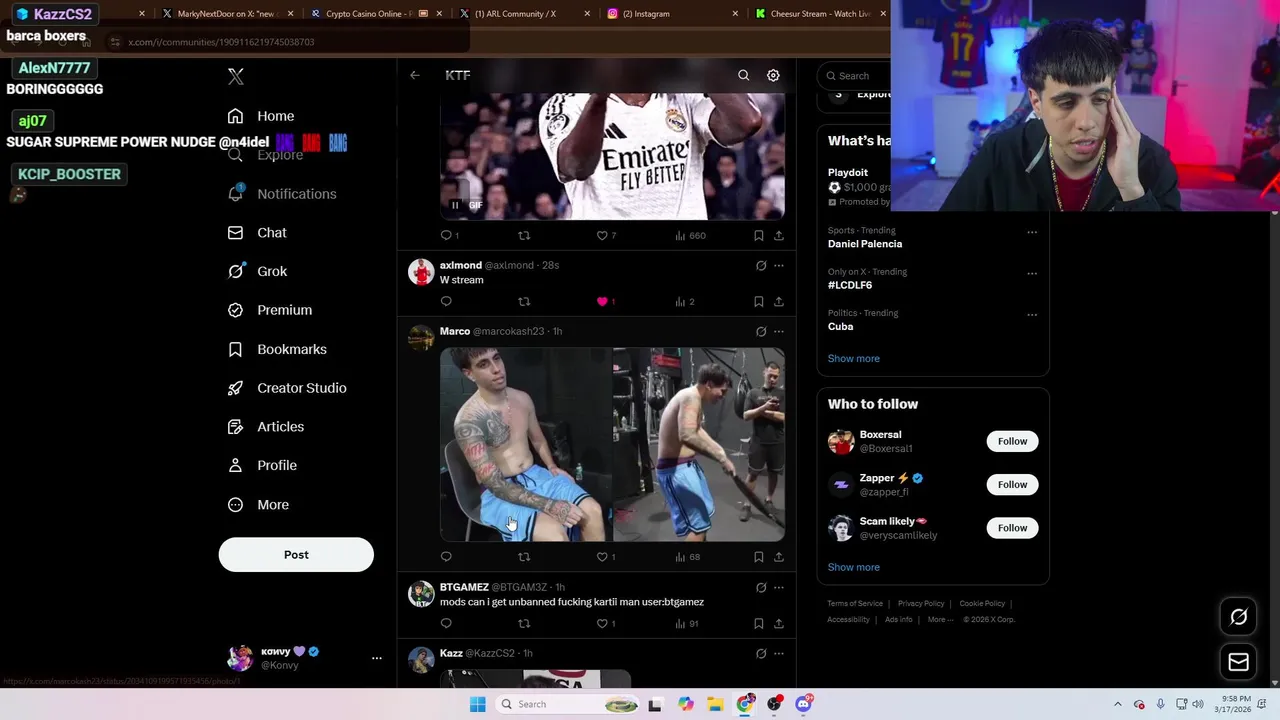Unlike axlmond's W stream post
The height and width of the screenshot is (720, 1280).
(x=602, y=302)
